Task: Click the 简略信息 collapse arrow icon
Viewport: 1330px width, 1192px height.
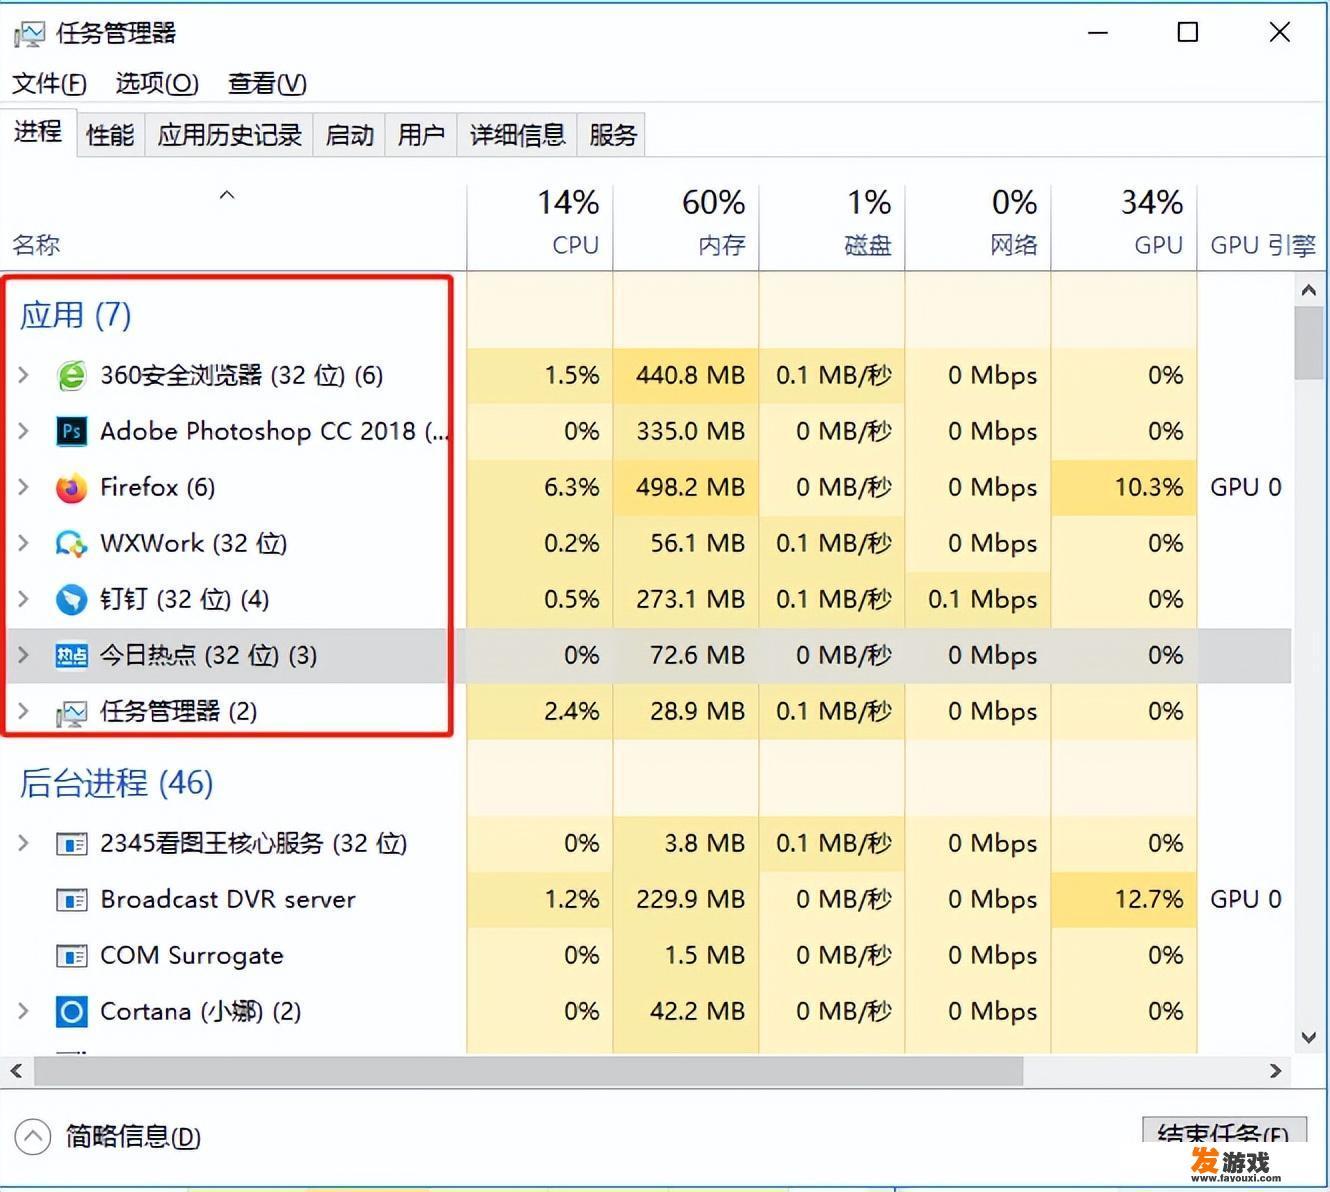Action: [33, 1136]
